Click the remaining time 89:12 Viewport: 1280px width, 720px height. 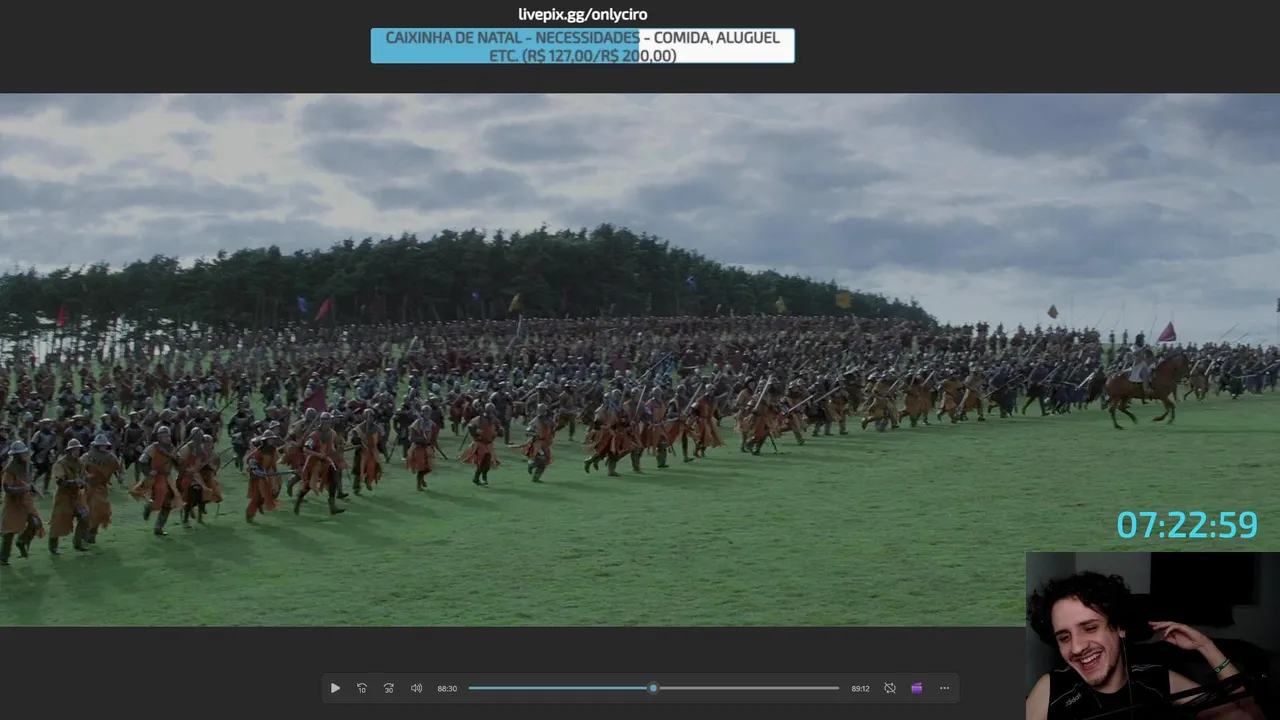[860, 688]
